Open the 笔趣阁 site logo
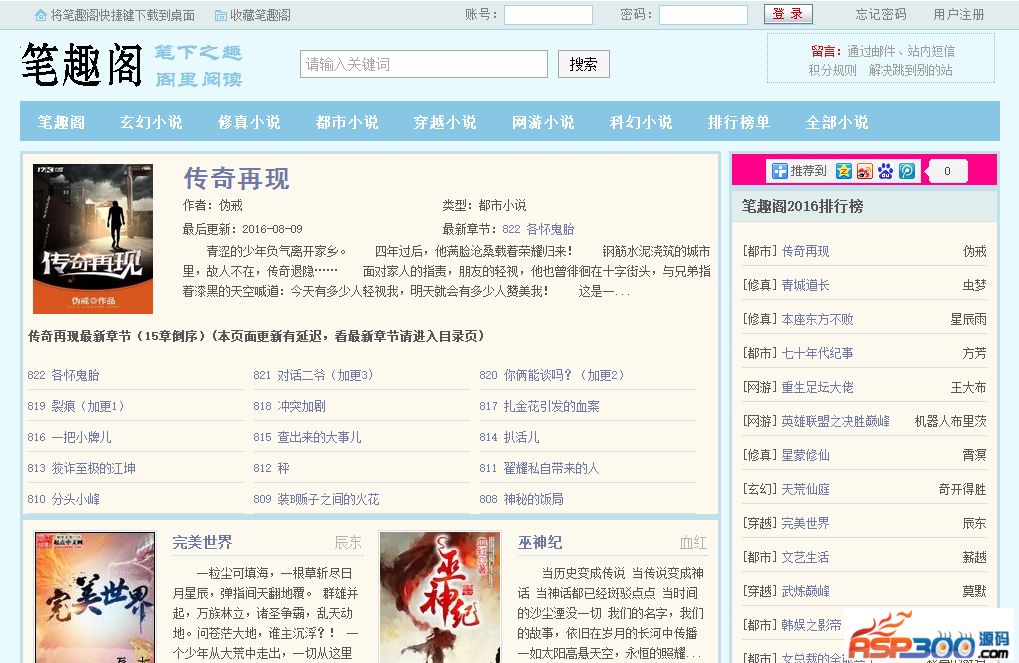1019x663 pixels. [x=82, y=65]
